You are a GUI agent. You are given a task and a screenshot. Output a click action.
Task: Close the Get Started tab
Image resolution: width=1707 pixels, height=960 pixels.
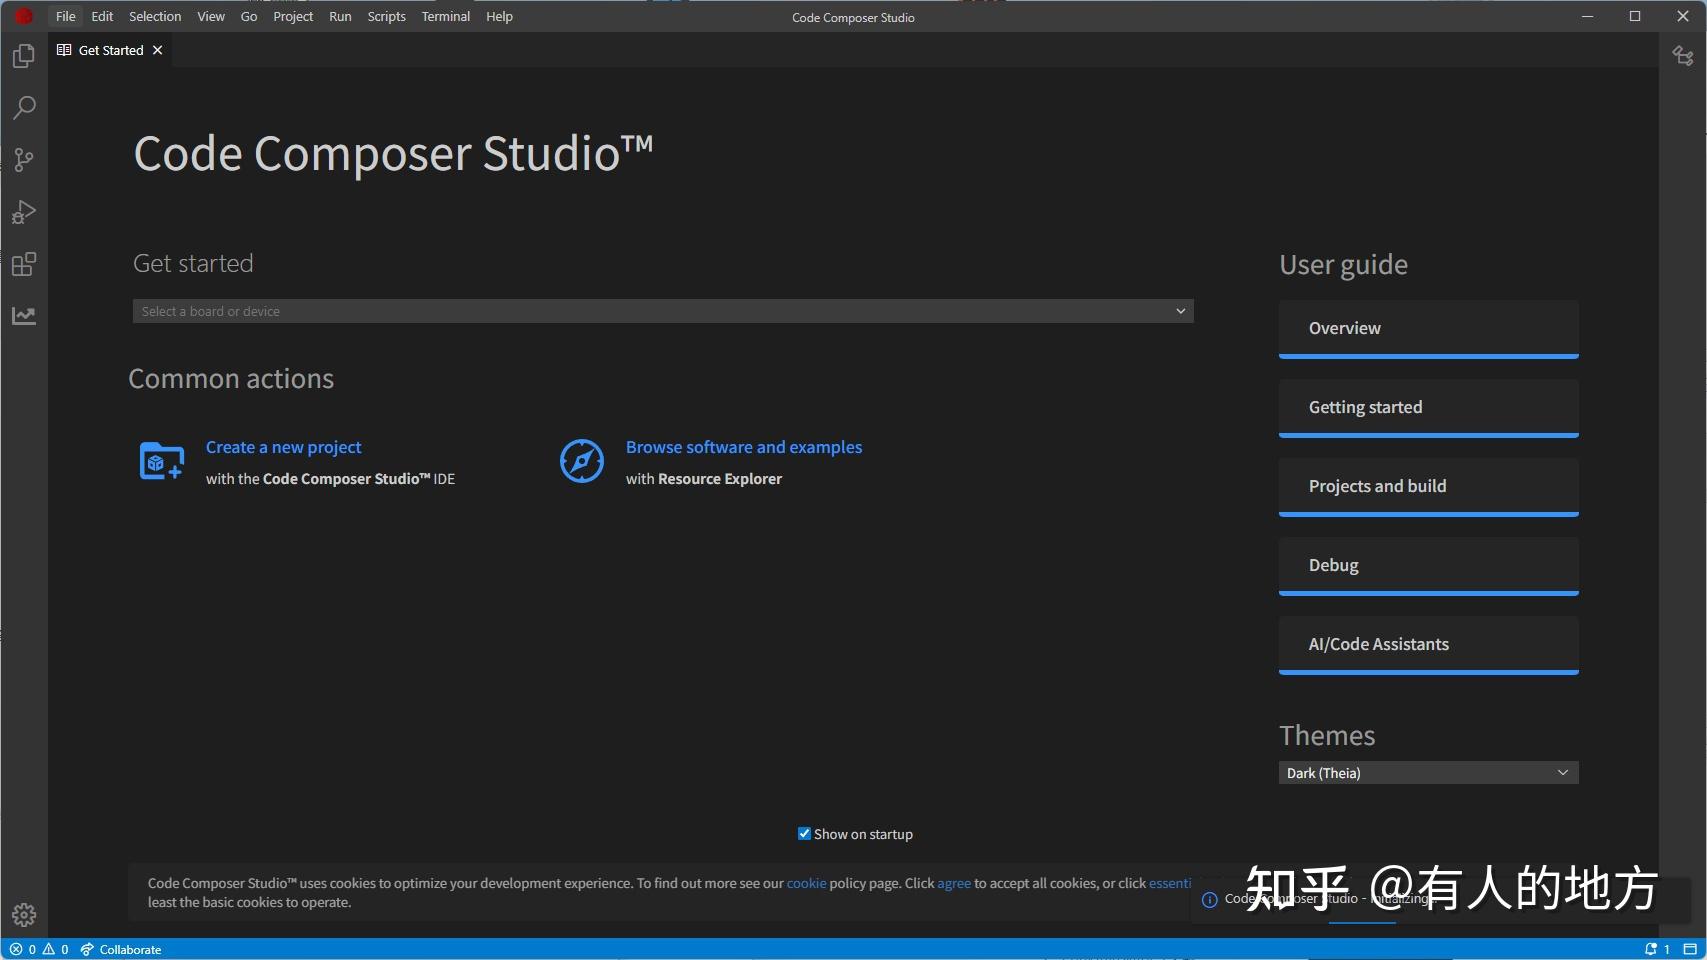click(x=158, y=50)
